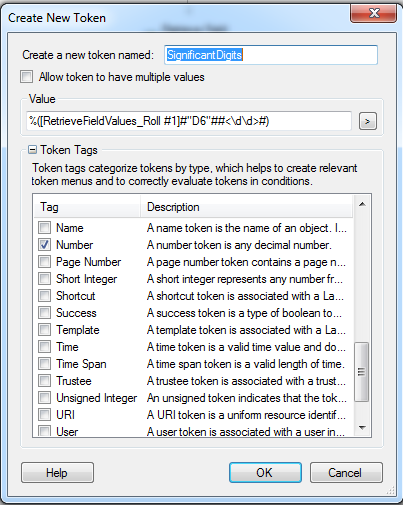This screenshot has height=505, width=403.
Task: Click the tag list scrollbar thumb
Action: pyautogui.click(x=362, y=372)
